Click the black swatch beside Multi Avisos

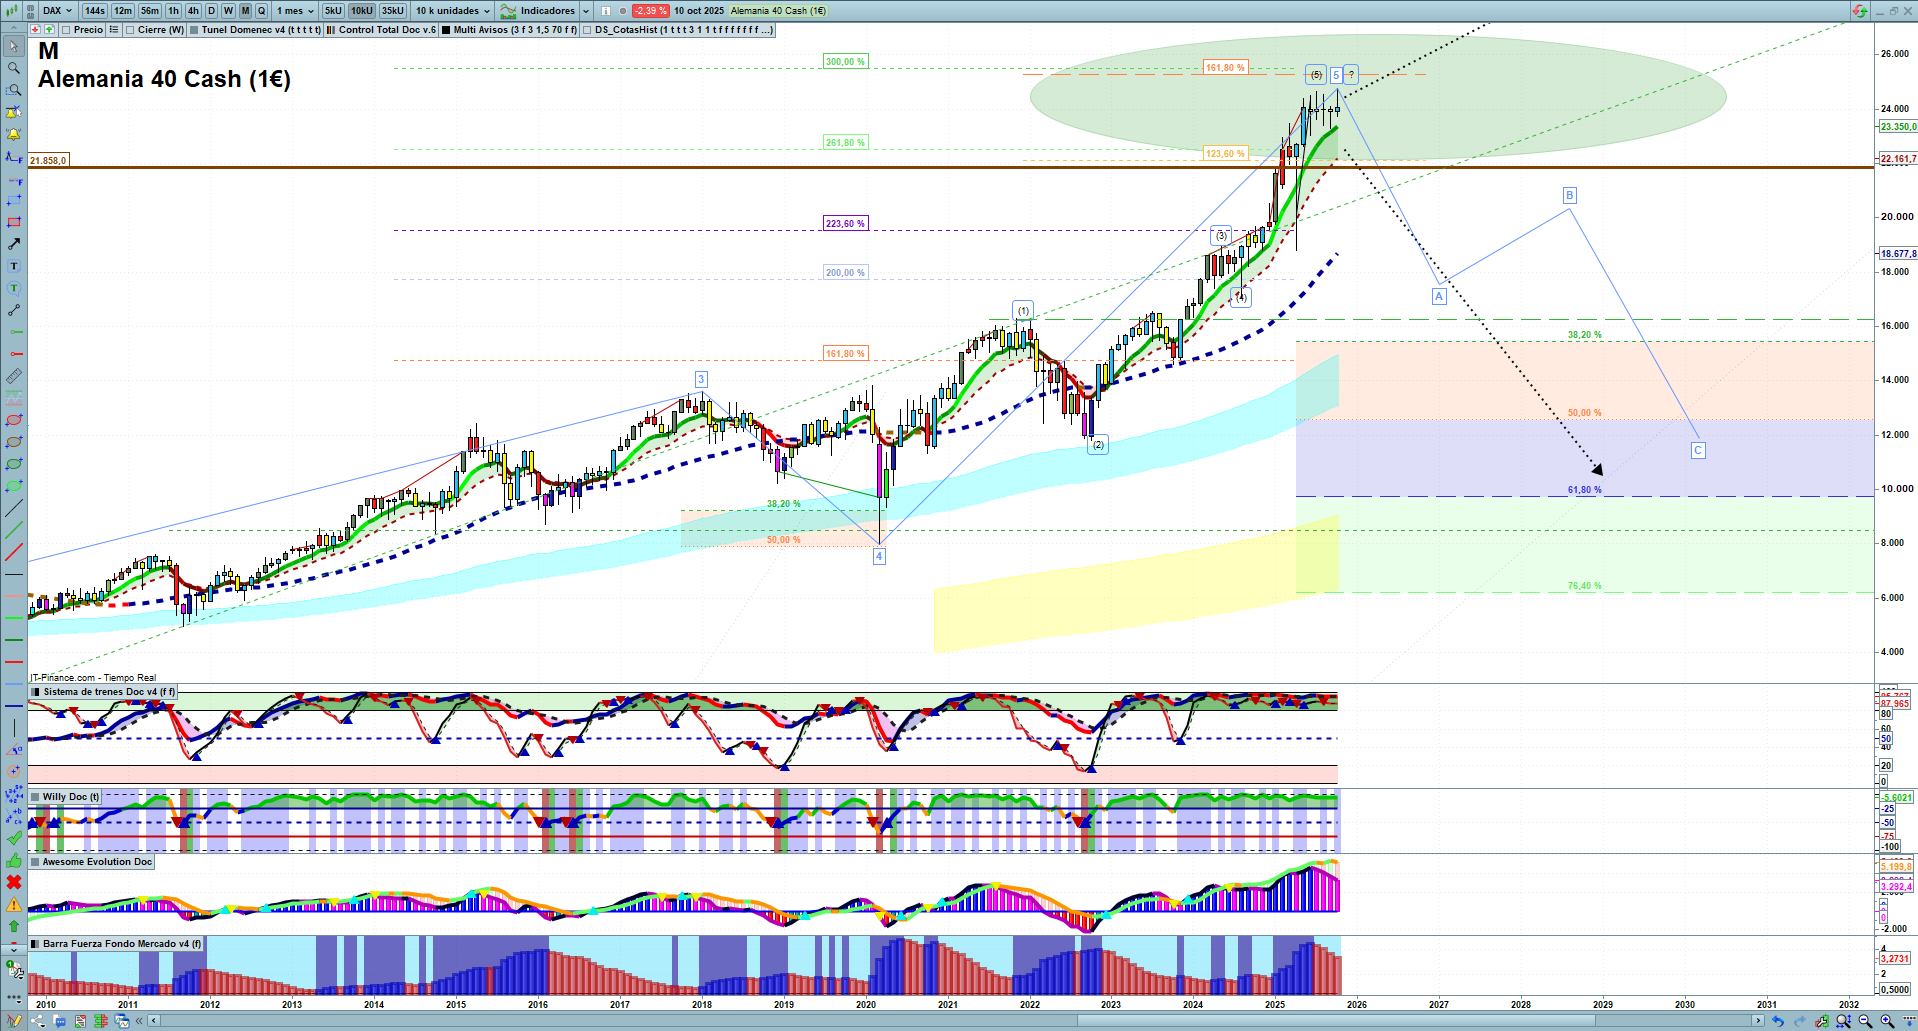click(446, 30)
